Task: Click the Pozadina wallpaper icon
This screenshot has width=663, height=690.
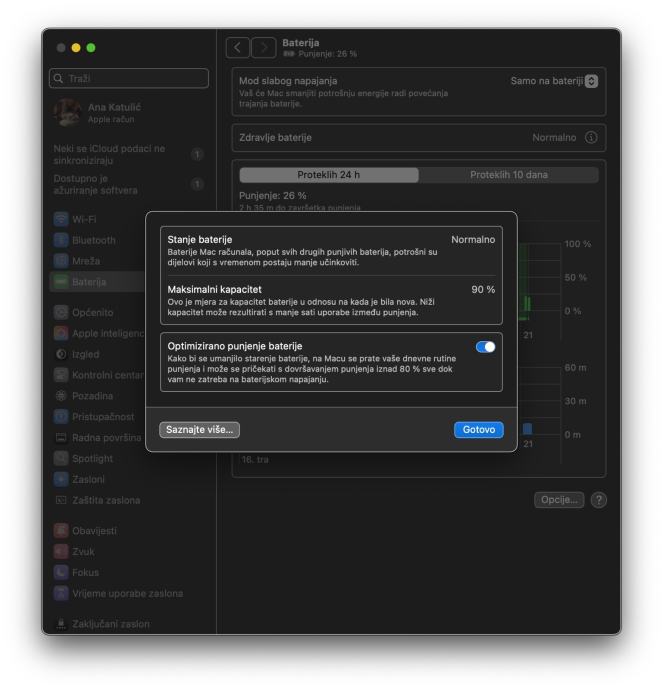Action: click(x=61, y=396)
